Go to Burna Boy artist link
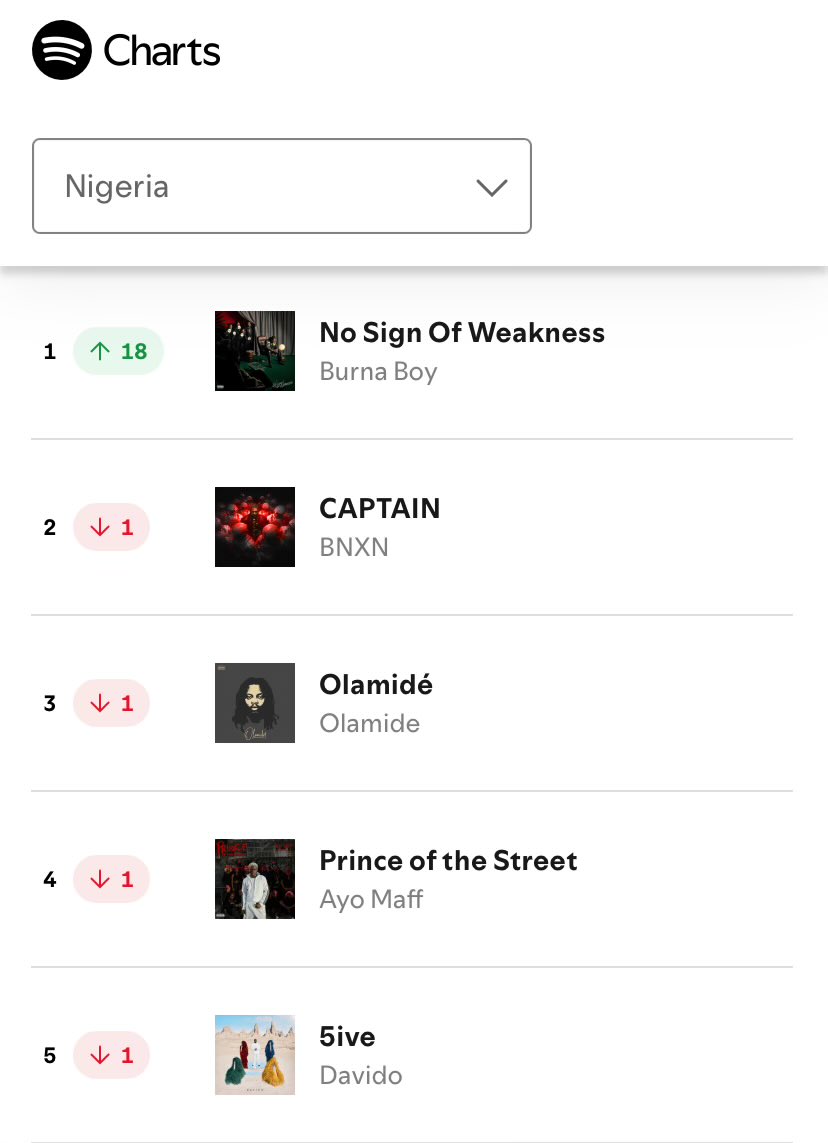828x1143 pixels. (x=378, y=372)
